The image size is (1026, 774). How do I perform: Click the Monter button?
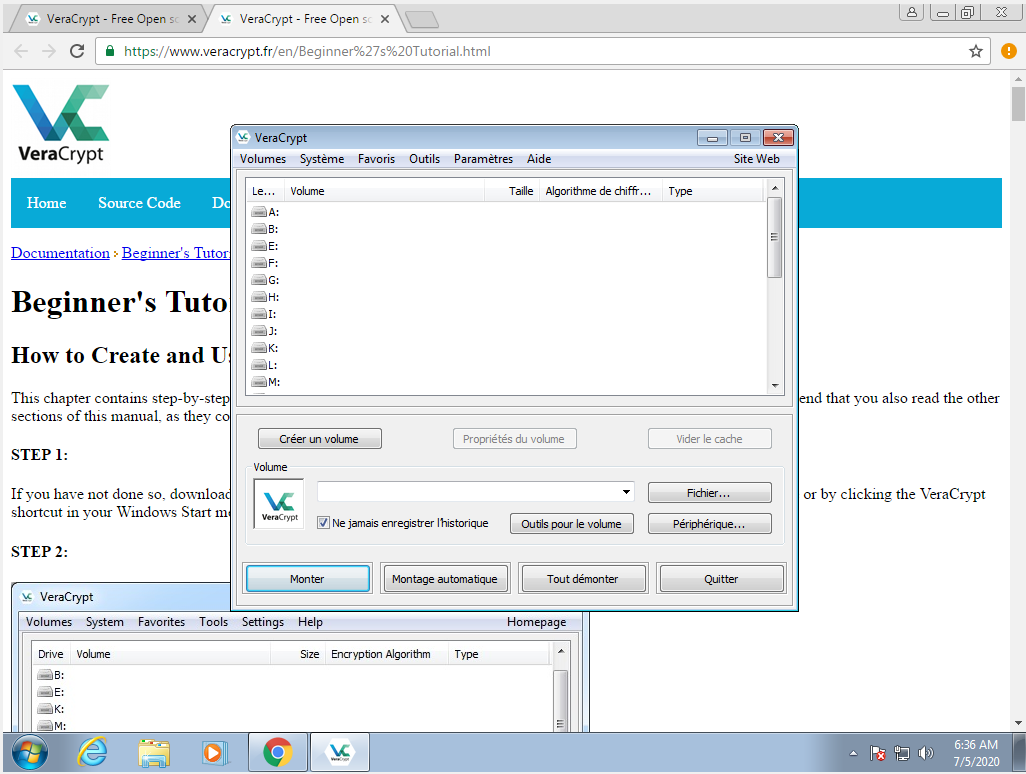pyautogui.click(x=307, y=579)
